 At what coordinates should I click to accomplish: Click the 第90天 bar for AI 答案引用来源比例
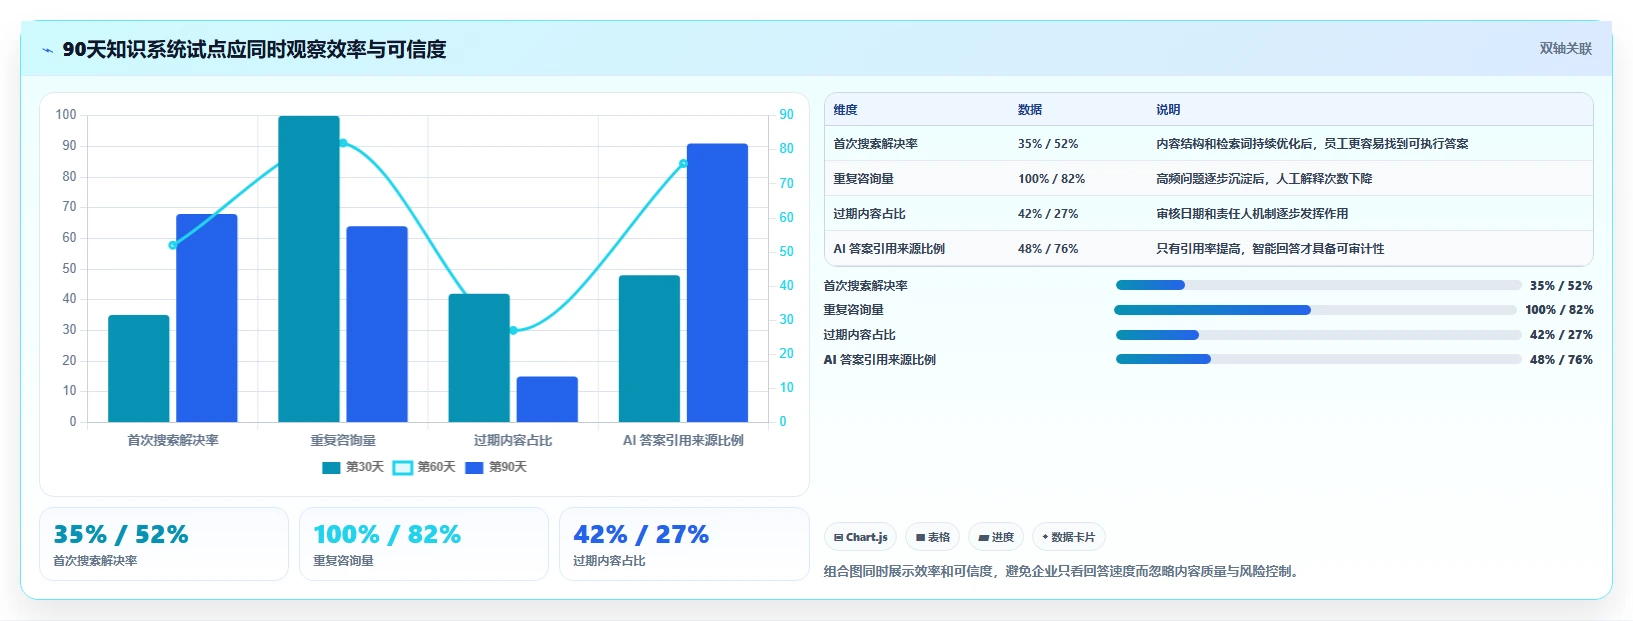tap(717, 283)
